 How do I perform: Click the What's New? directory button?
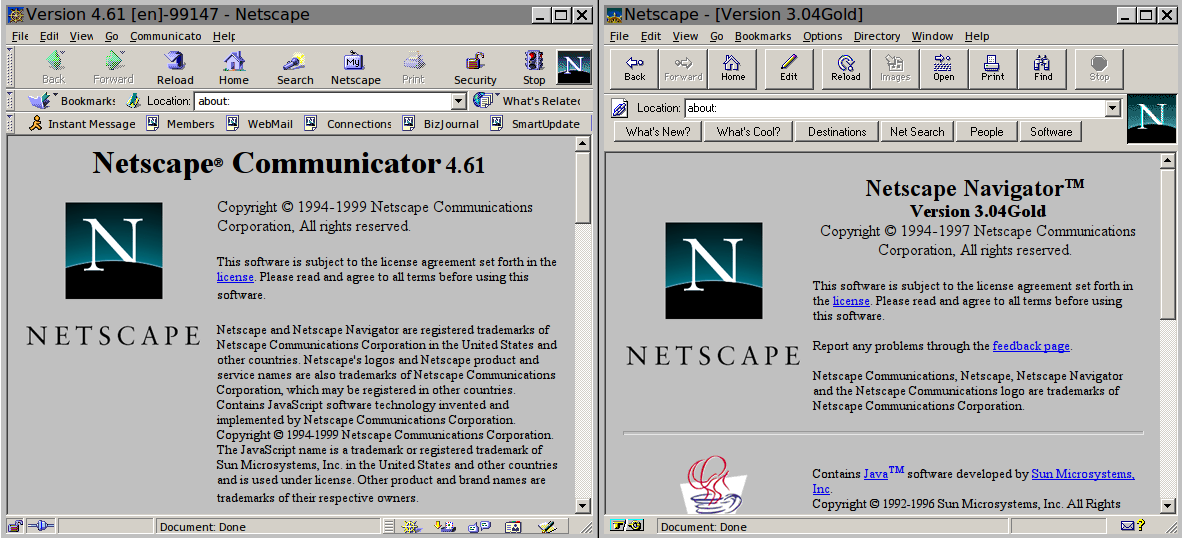click(x=658, y=132)
